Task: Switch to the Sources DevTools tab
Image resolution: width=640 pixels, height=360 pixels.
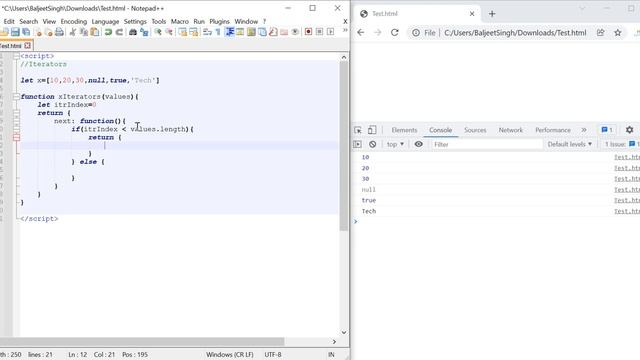Action: coord(475,130)
